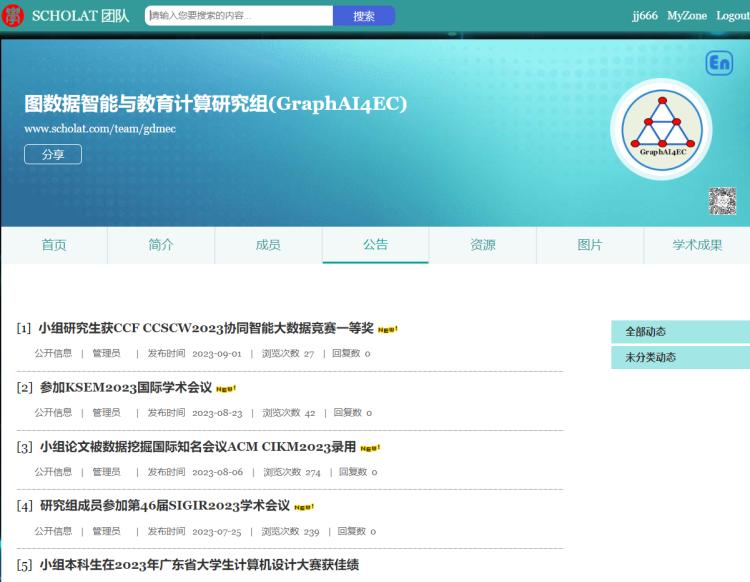Image resolution: width=750 pixels, height=582 pixels.
Task: Open the 学术成果 academic results tab
Action: (x=697, y=245)
